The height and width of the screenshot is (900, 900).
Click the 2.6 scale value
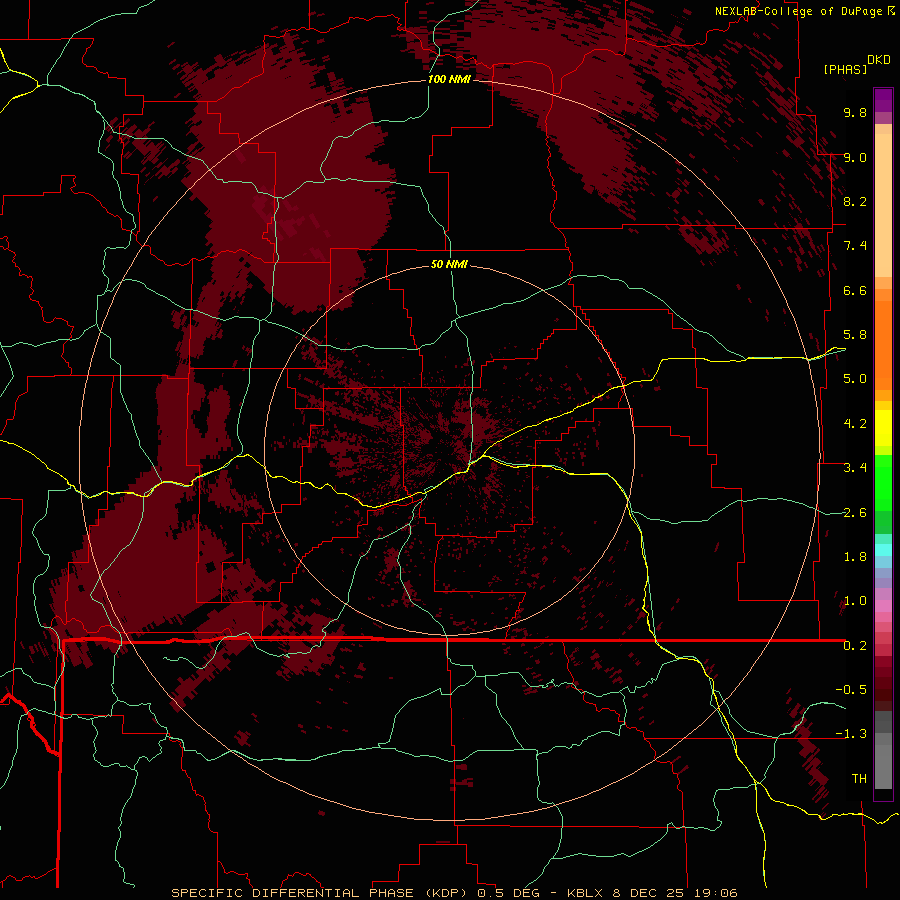pos(855,513)
